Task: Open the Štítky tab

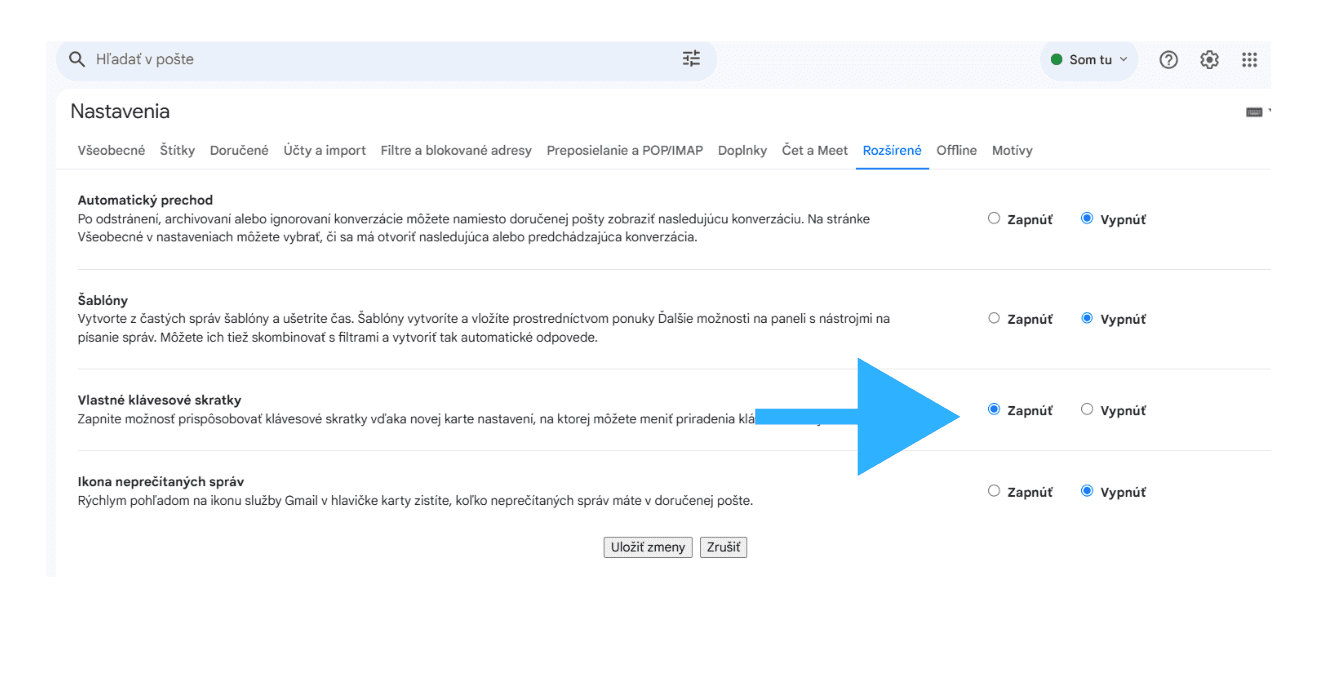Action: [x=177, y=151]
